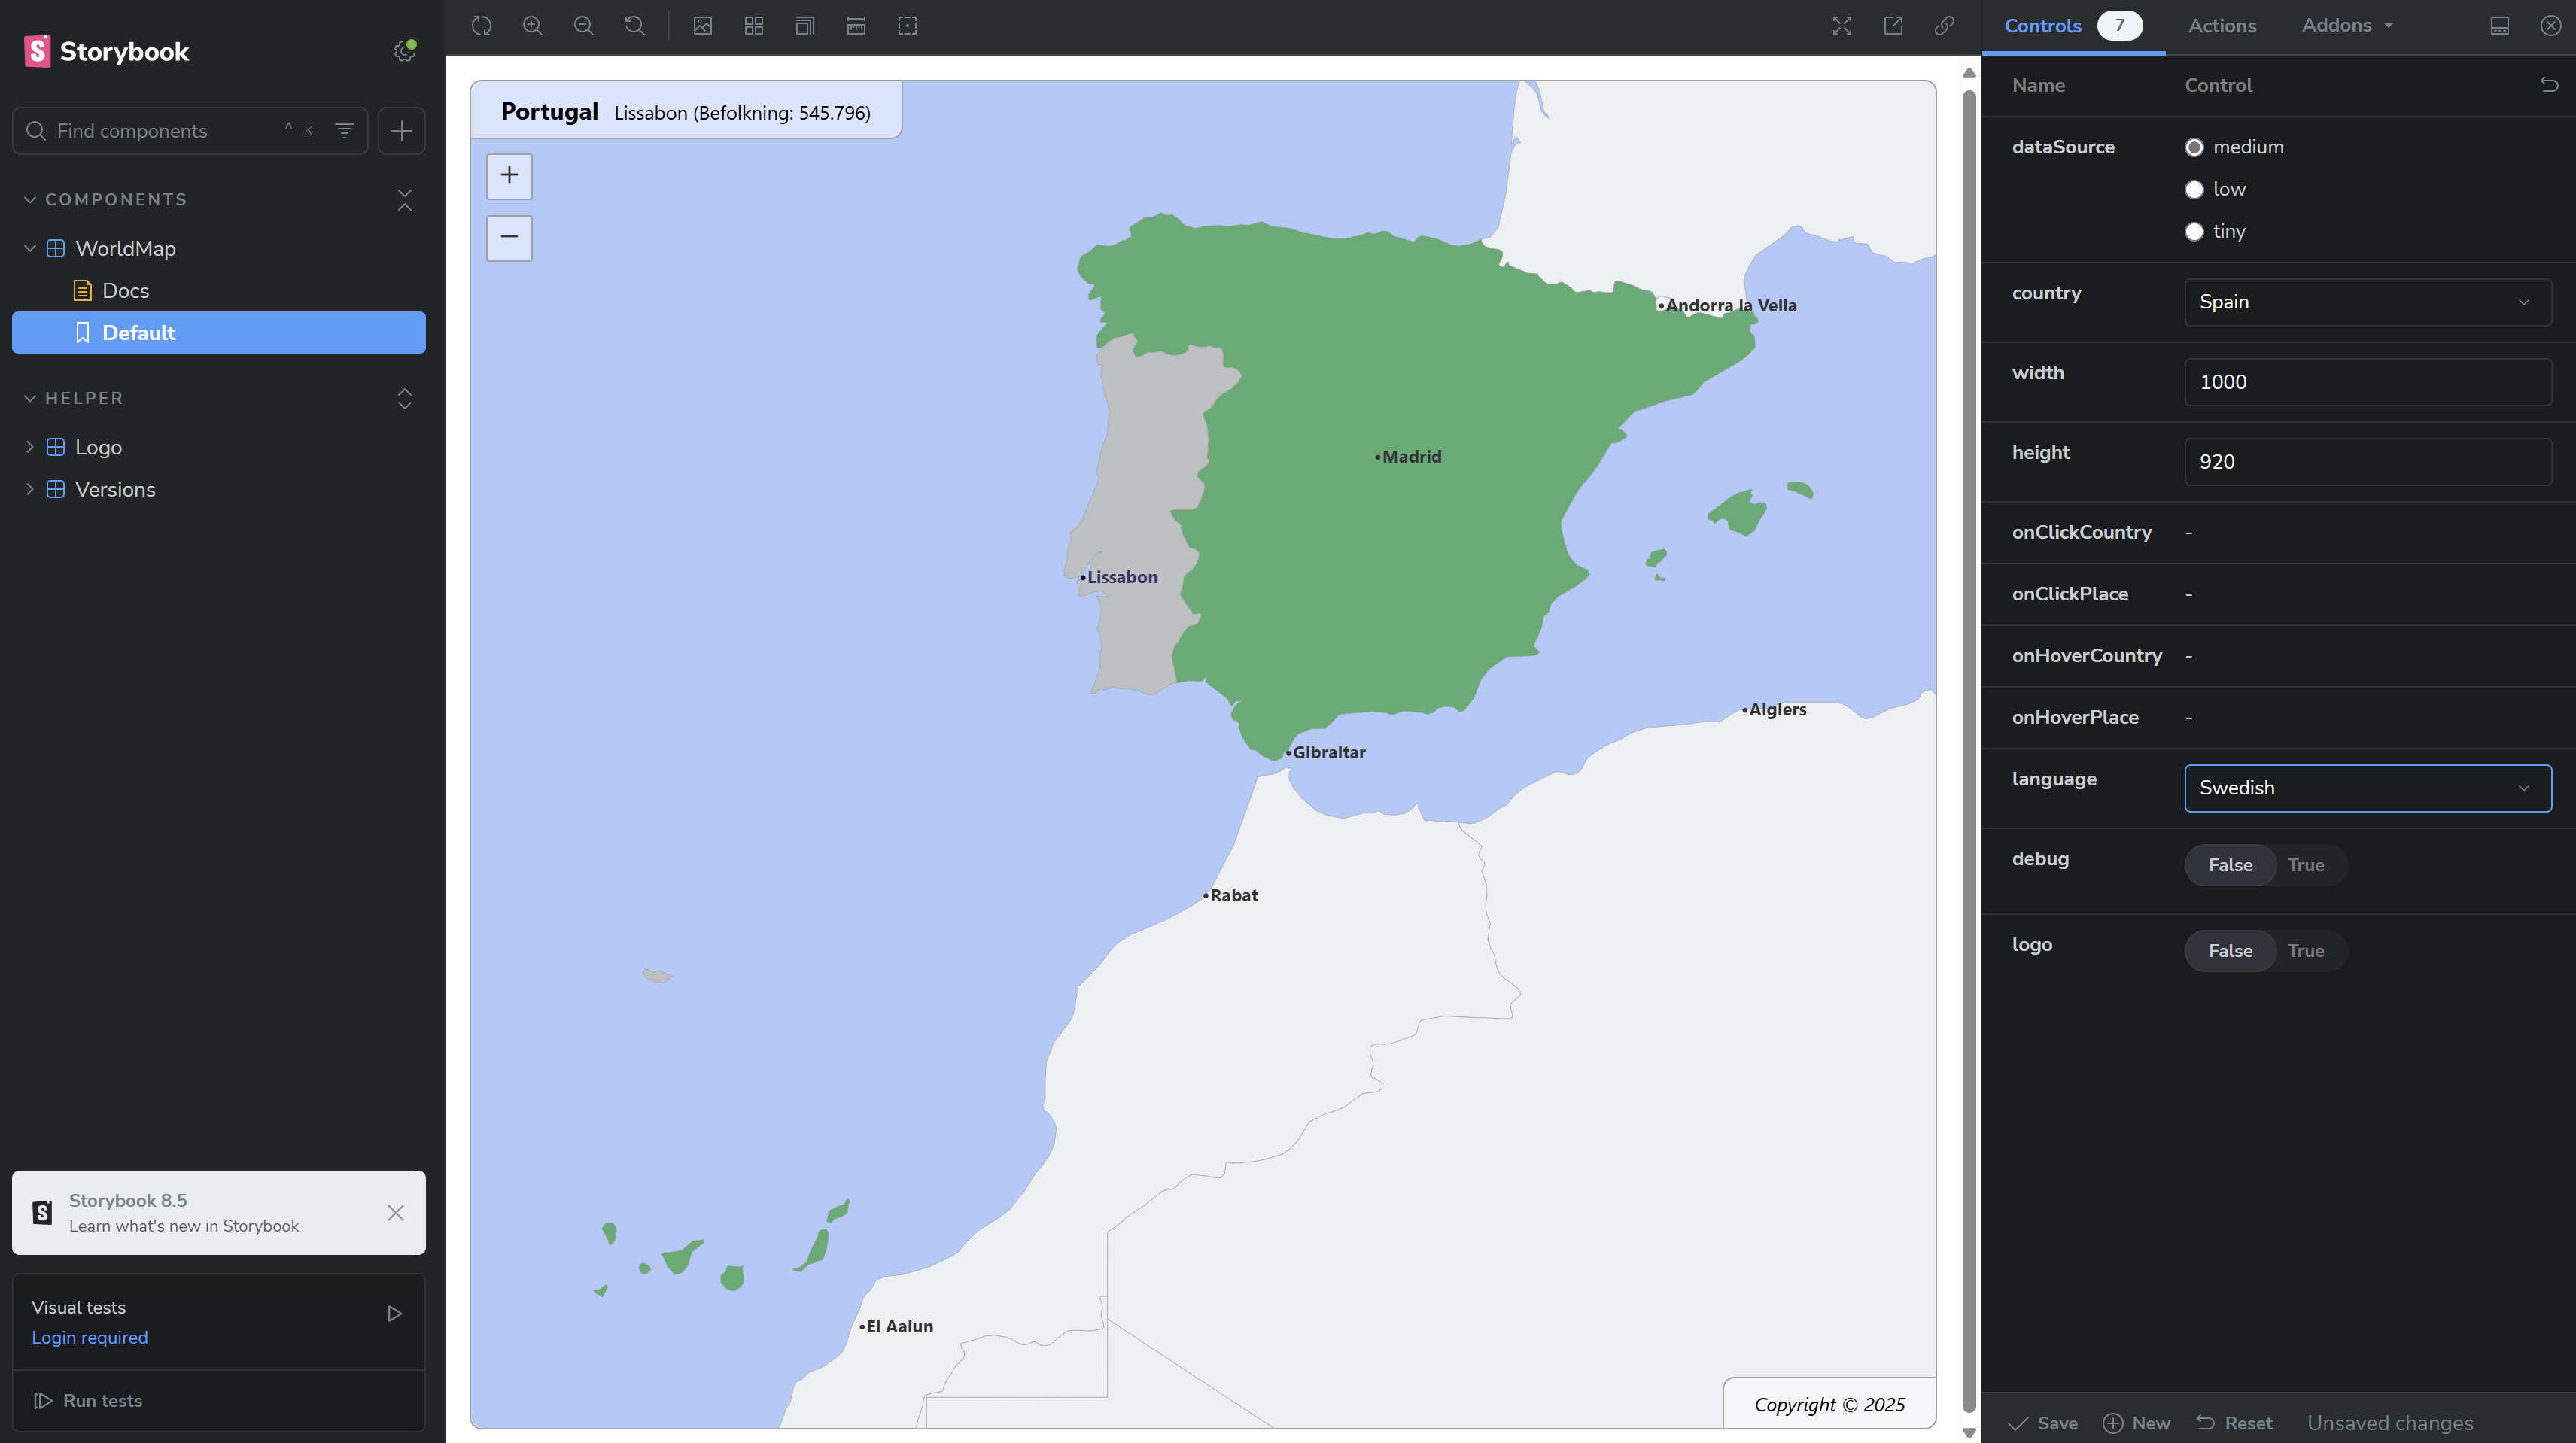Screen dimensions: 2576x1443
Task: Open the language dropdown showing Swedish
Action: 2367,788
